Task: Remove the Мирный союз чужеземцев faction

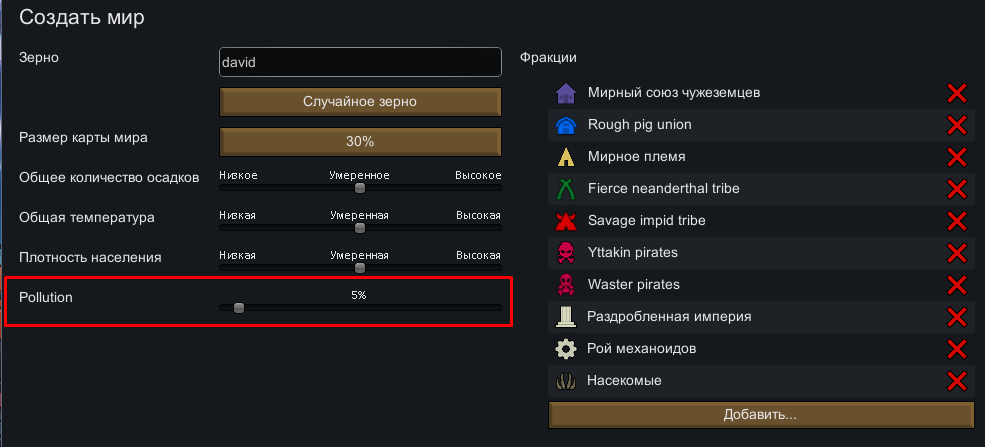Action: pos(957,93)
